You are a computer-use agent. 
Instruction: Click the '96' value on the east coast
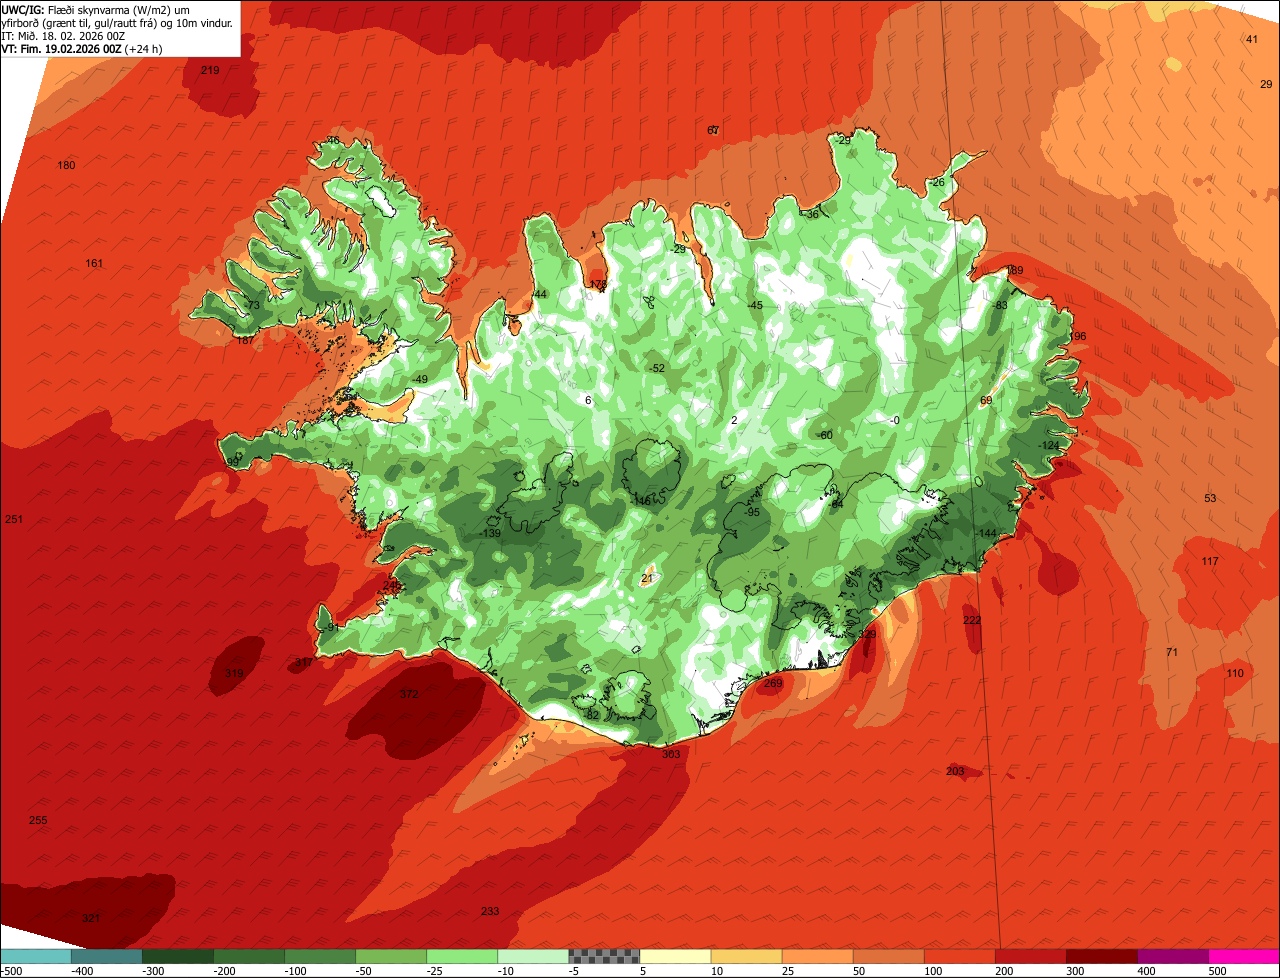coord(1079,336)
